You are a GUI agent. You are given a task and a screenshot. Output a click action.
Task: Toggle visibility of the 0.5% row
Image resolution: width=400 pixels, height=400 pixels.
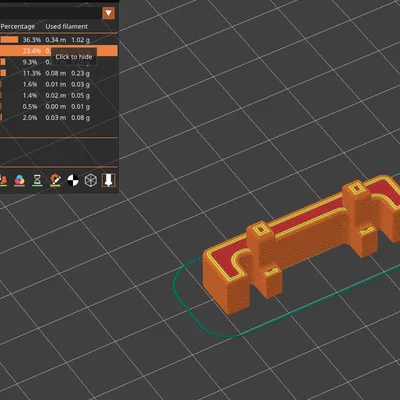59,107
